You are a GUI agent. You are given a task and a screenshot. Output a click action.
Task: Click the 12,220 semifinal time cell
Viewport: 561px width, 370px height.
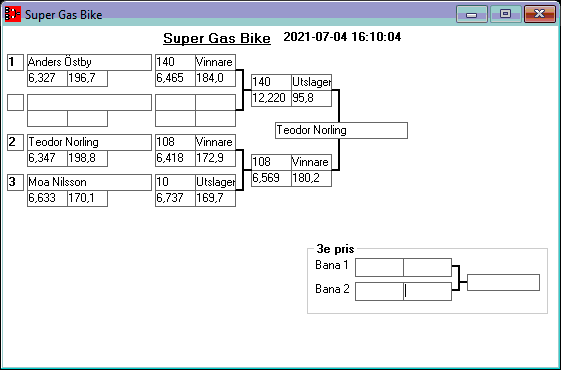pos(271,98)
